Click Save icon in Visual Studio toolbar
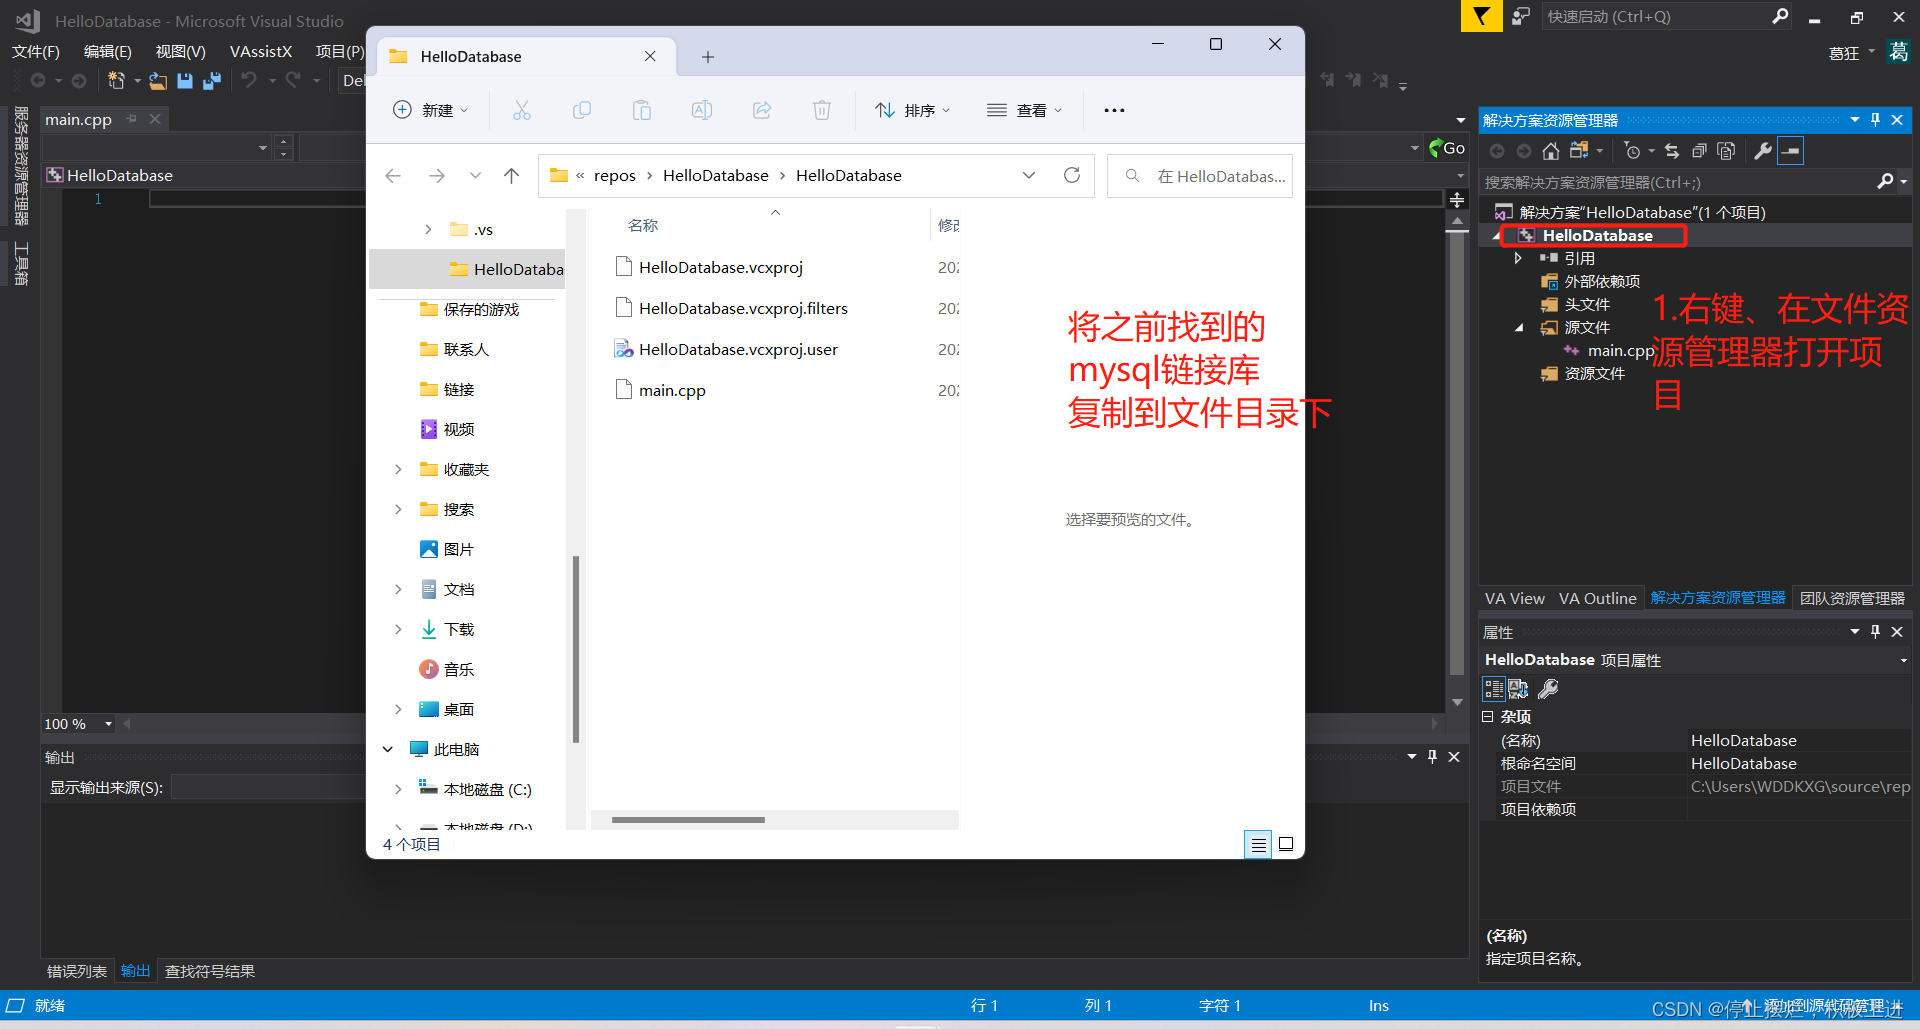 [185, 81]
